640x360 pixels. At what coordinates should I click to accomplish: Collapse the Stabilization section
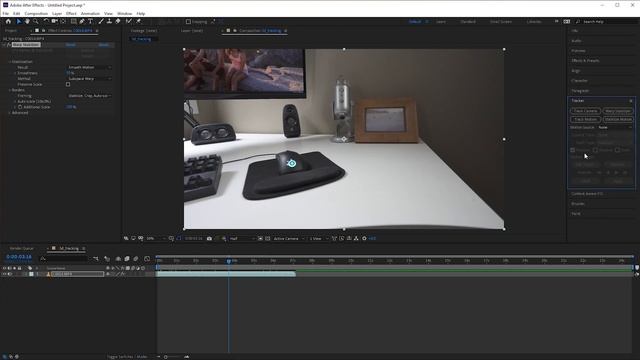(x=10, y=62)
